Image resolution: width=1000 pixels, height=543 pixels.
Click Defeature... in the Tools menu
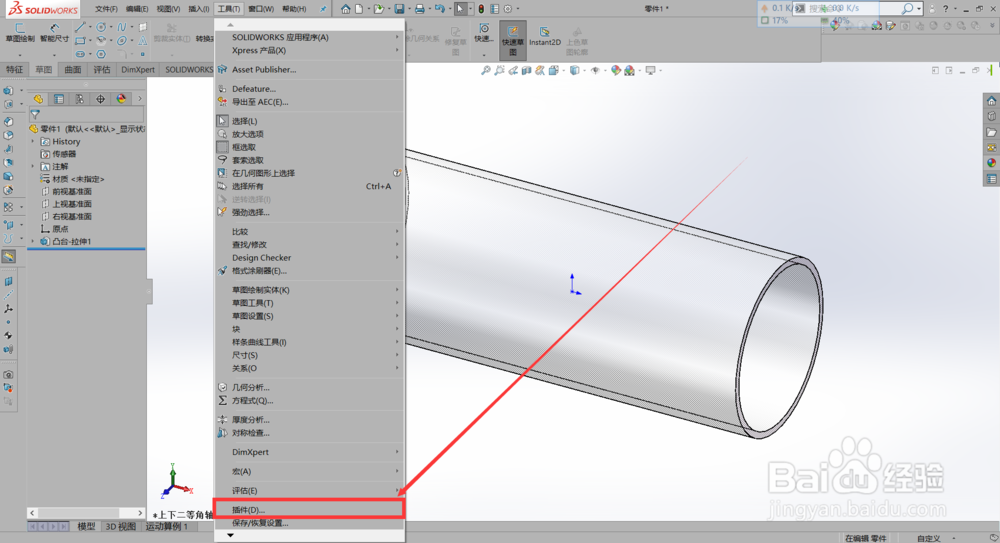coord(309,89)
